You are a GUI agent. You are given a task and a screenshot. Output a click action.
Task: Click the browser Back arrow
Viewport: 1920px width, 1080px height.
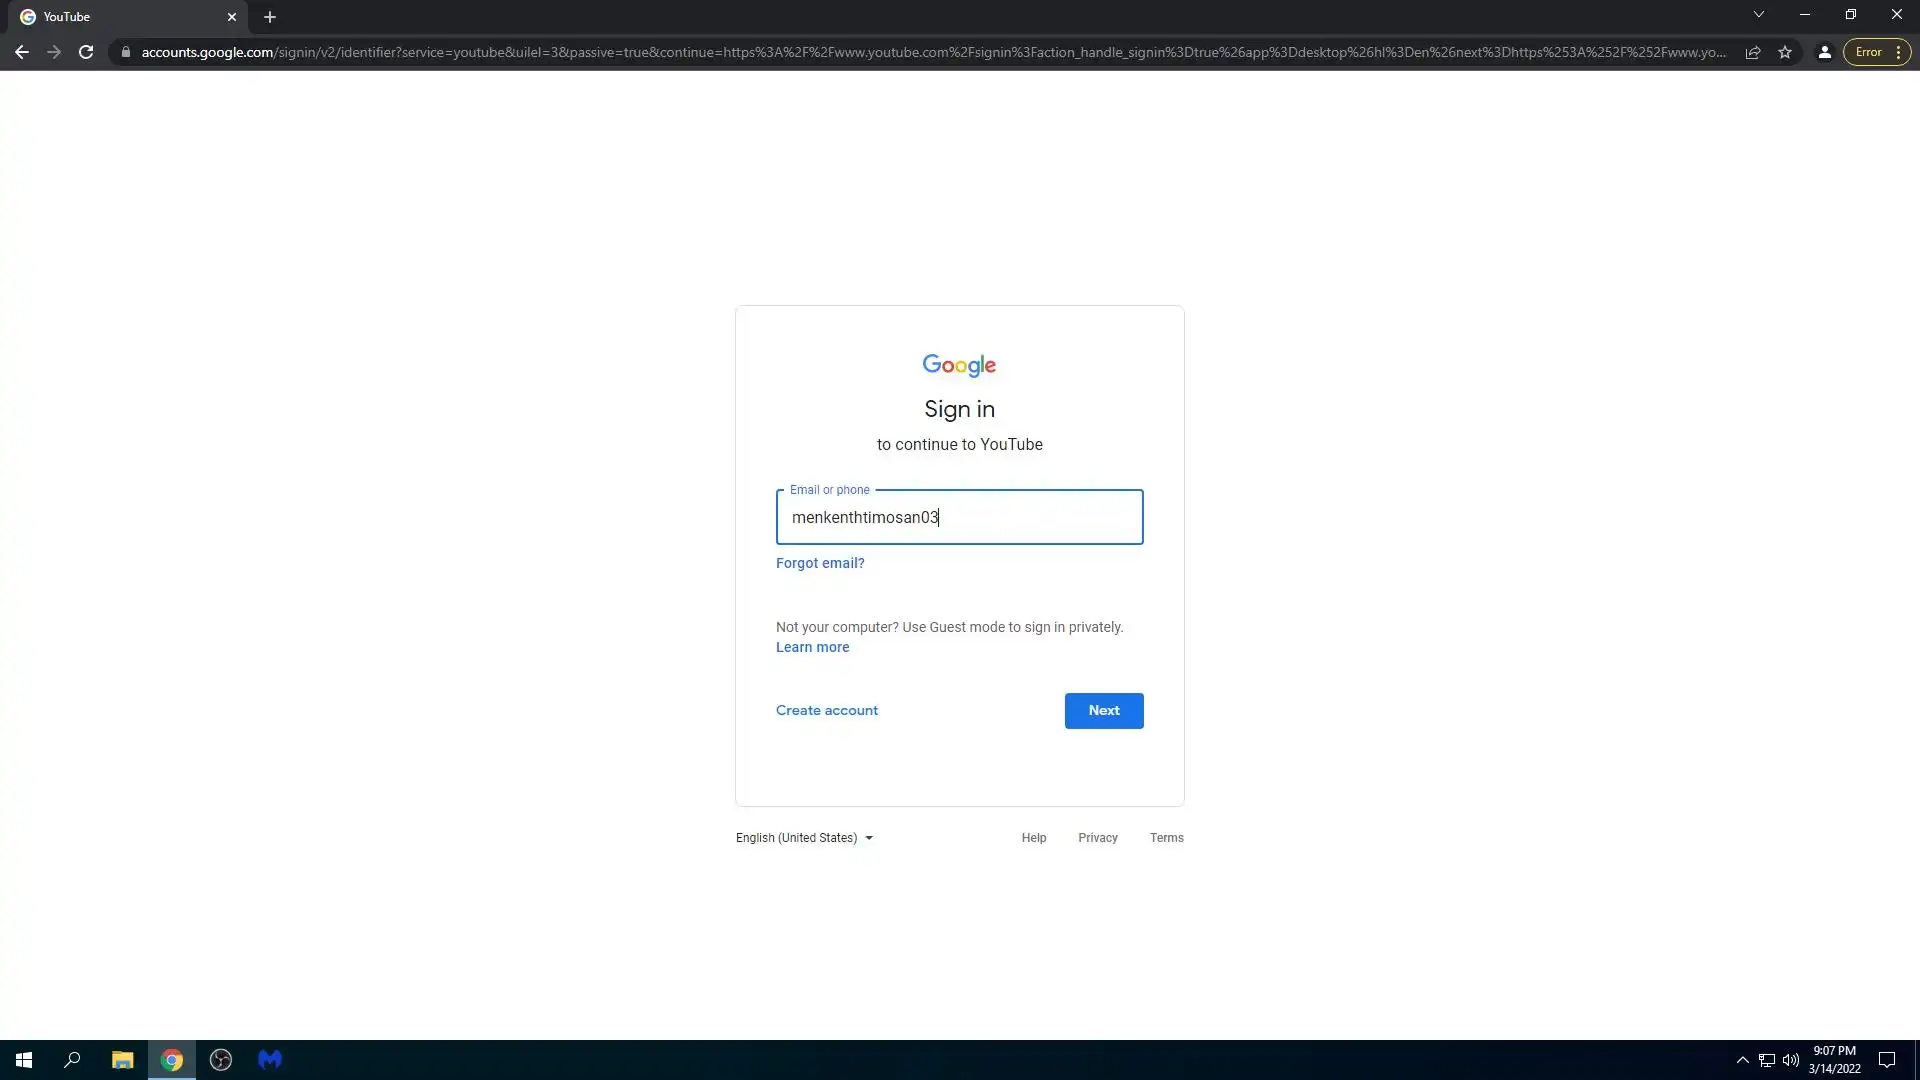click(x=21, y=52)
